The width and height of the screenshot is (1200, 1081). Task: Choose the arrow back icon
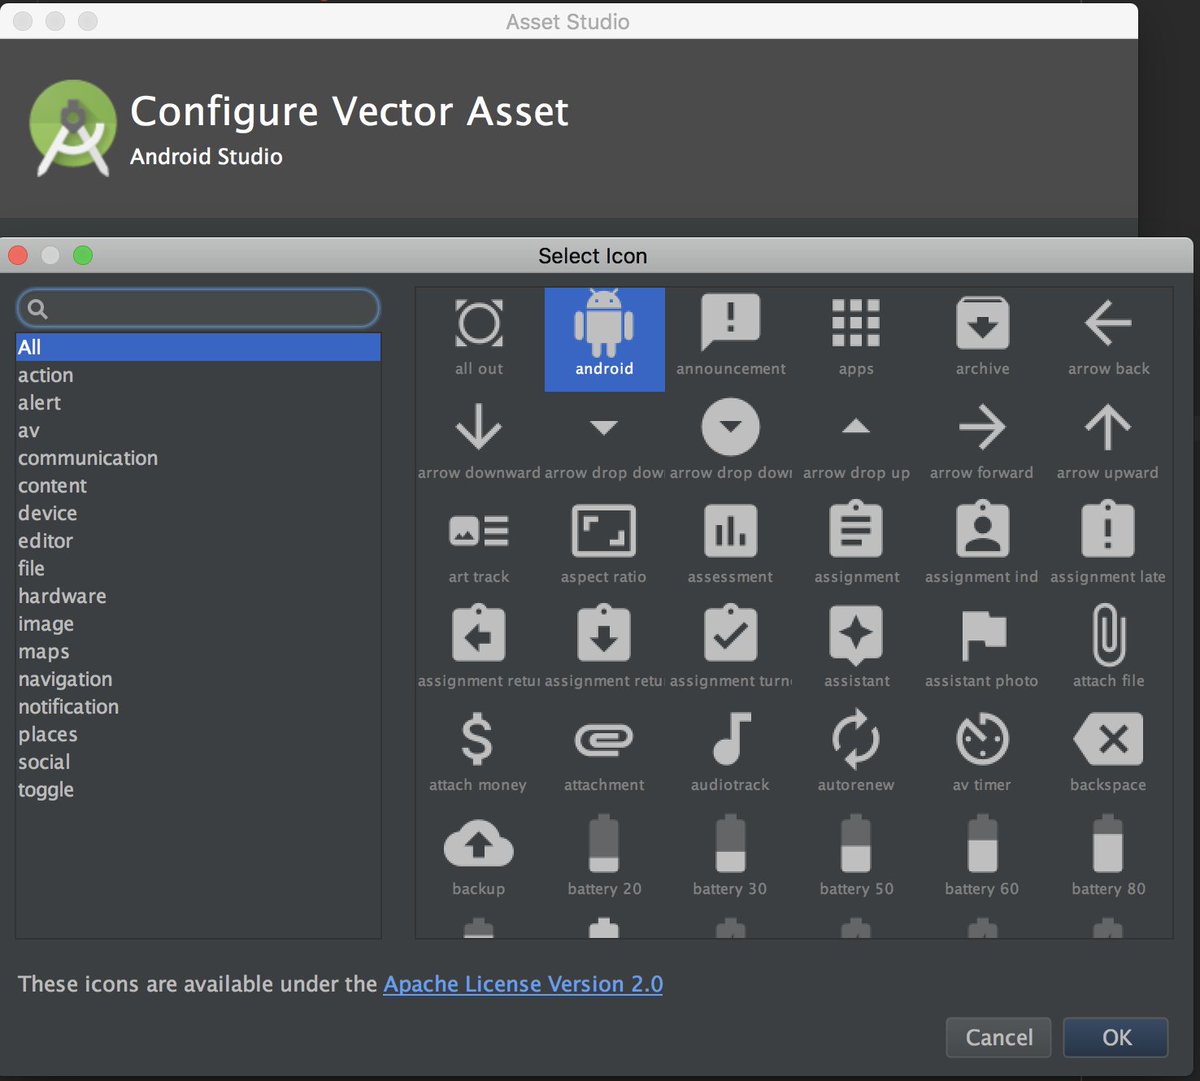click(x=1108, y=323)
